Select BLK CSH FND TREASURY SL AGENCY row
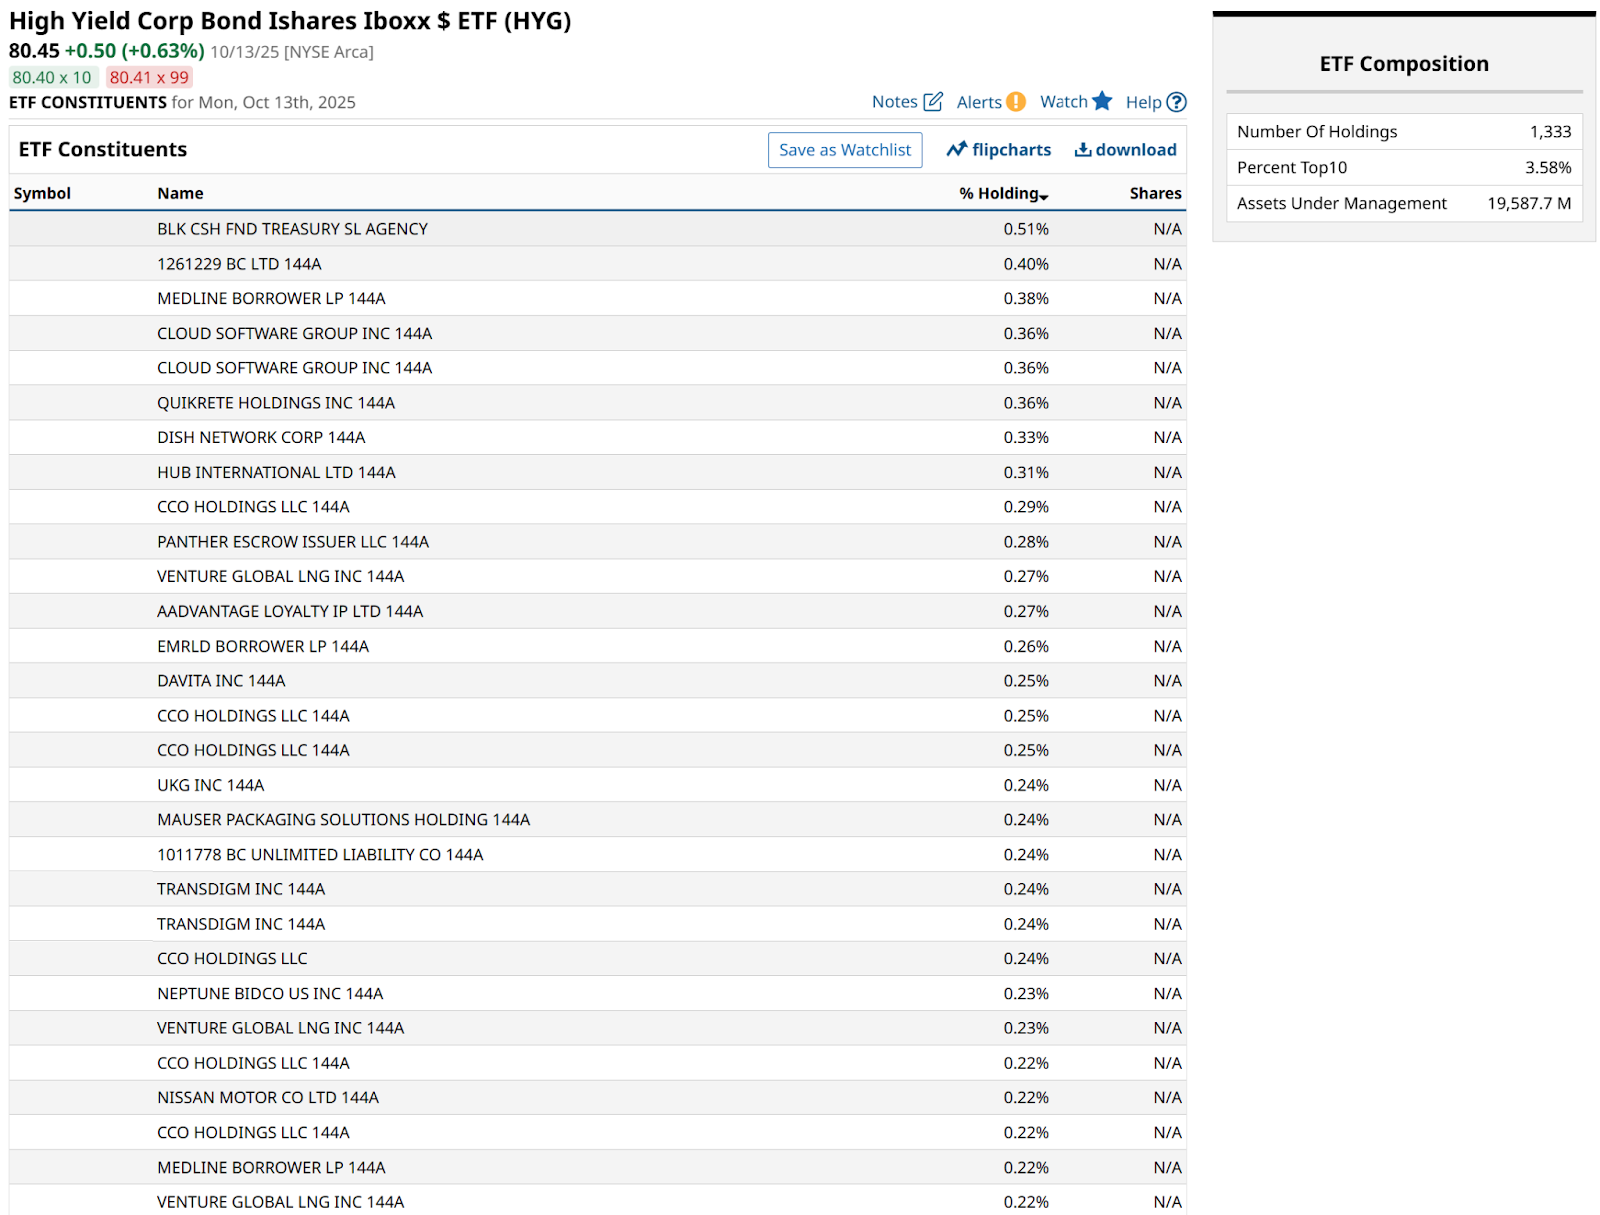Image resolution: width=1600 pixels, height=1215 pixels. (x=597, y=229)
